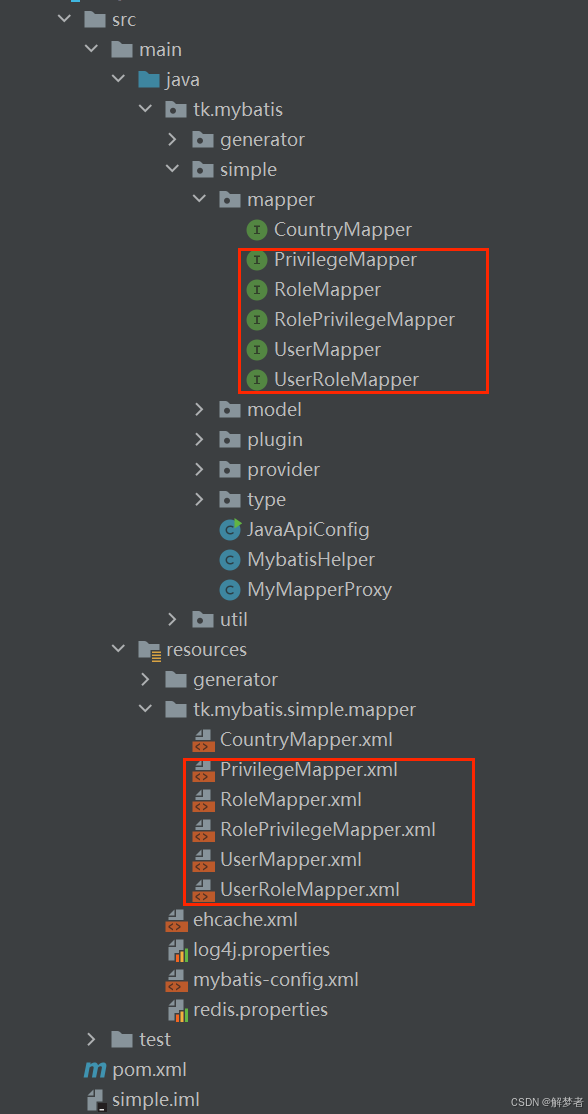
Task: Click the Maven pom.xml icon
Action: [95, 1069]
